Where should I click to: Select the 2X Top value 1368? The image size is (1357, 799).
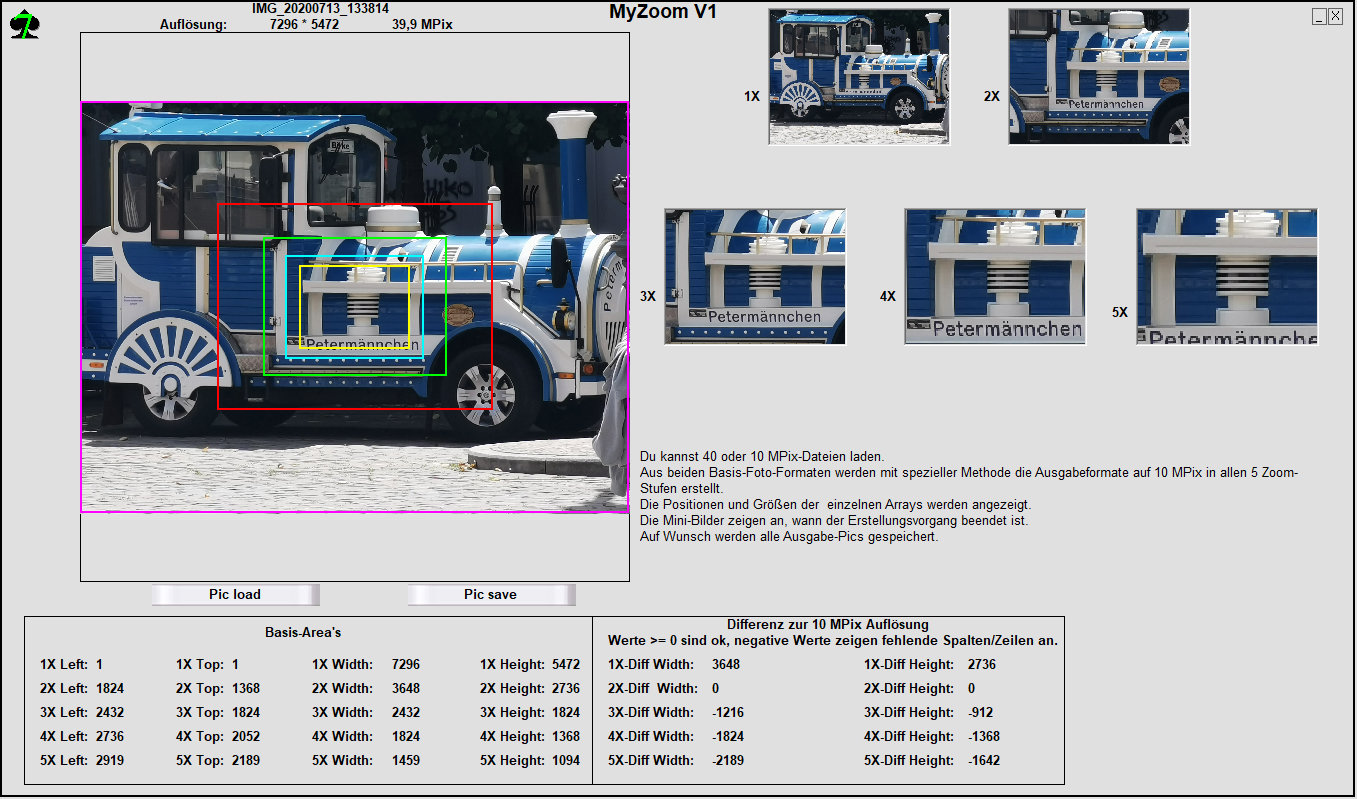(x=246, y=689)
